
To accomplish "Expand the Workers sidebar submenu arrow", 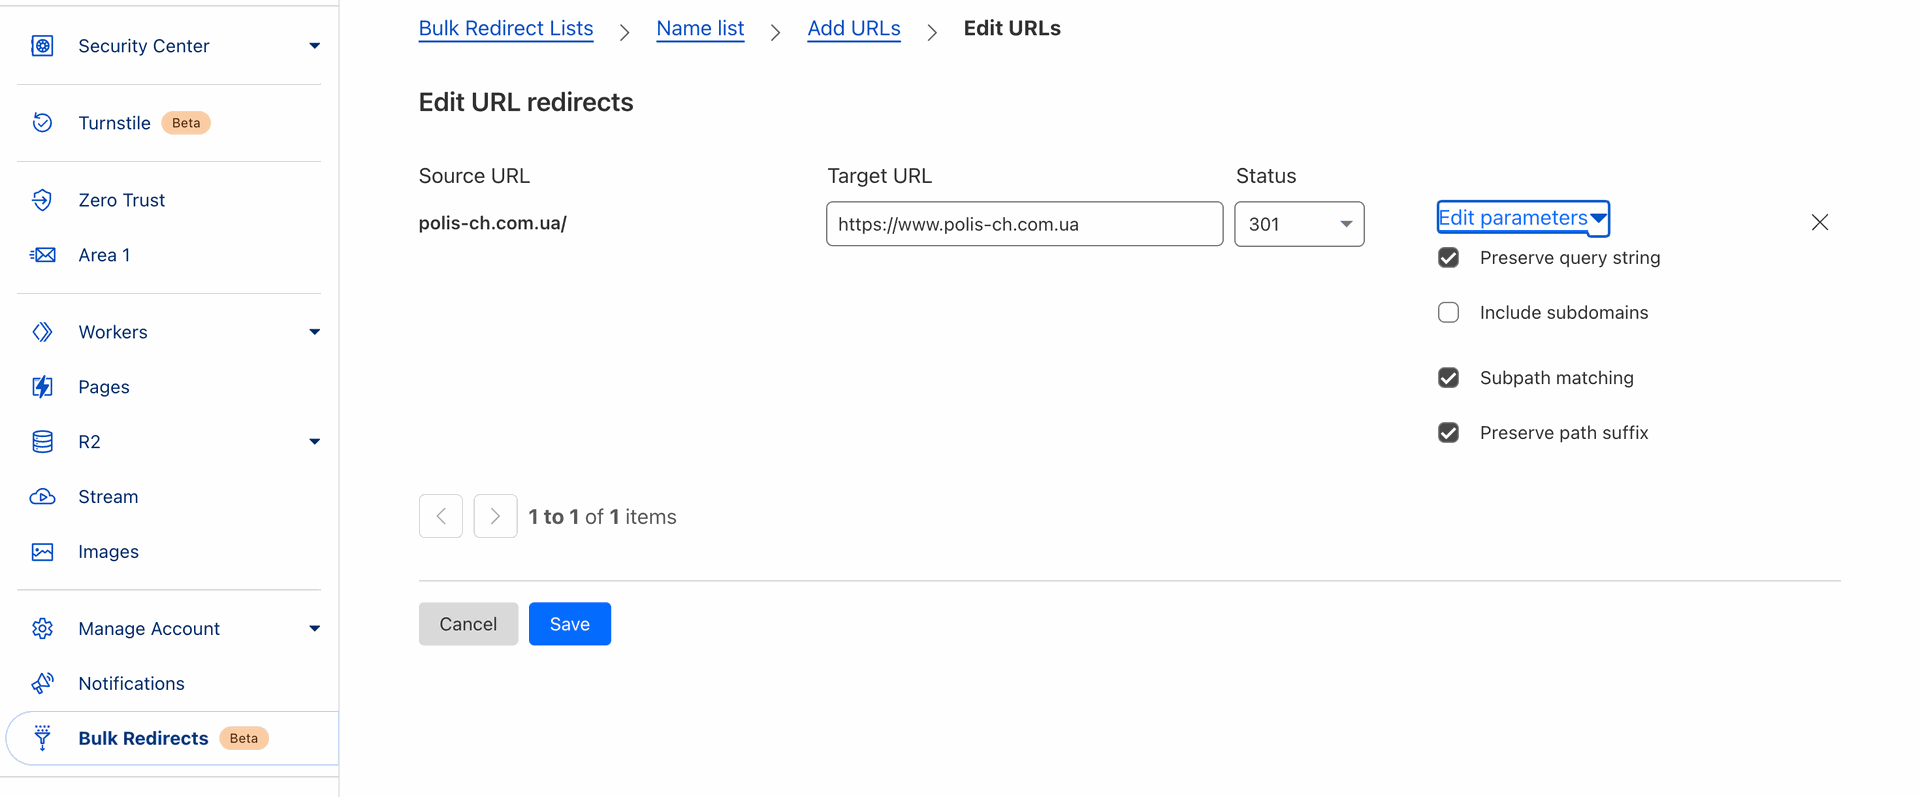I will pos(314,332).
